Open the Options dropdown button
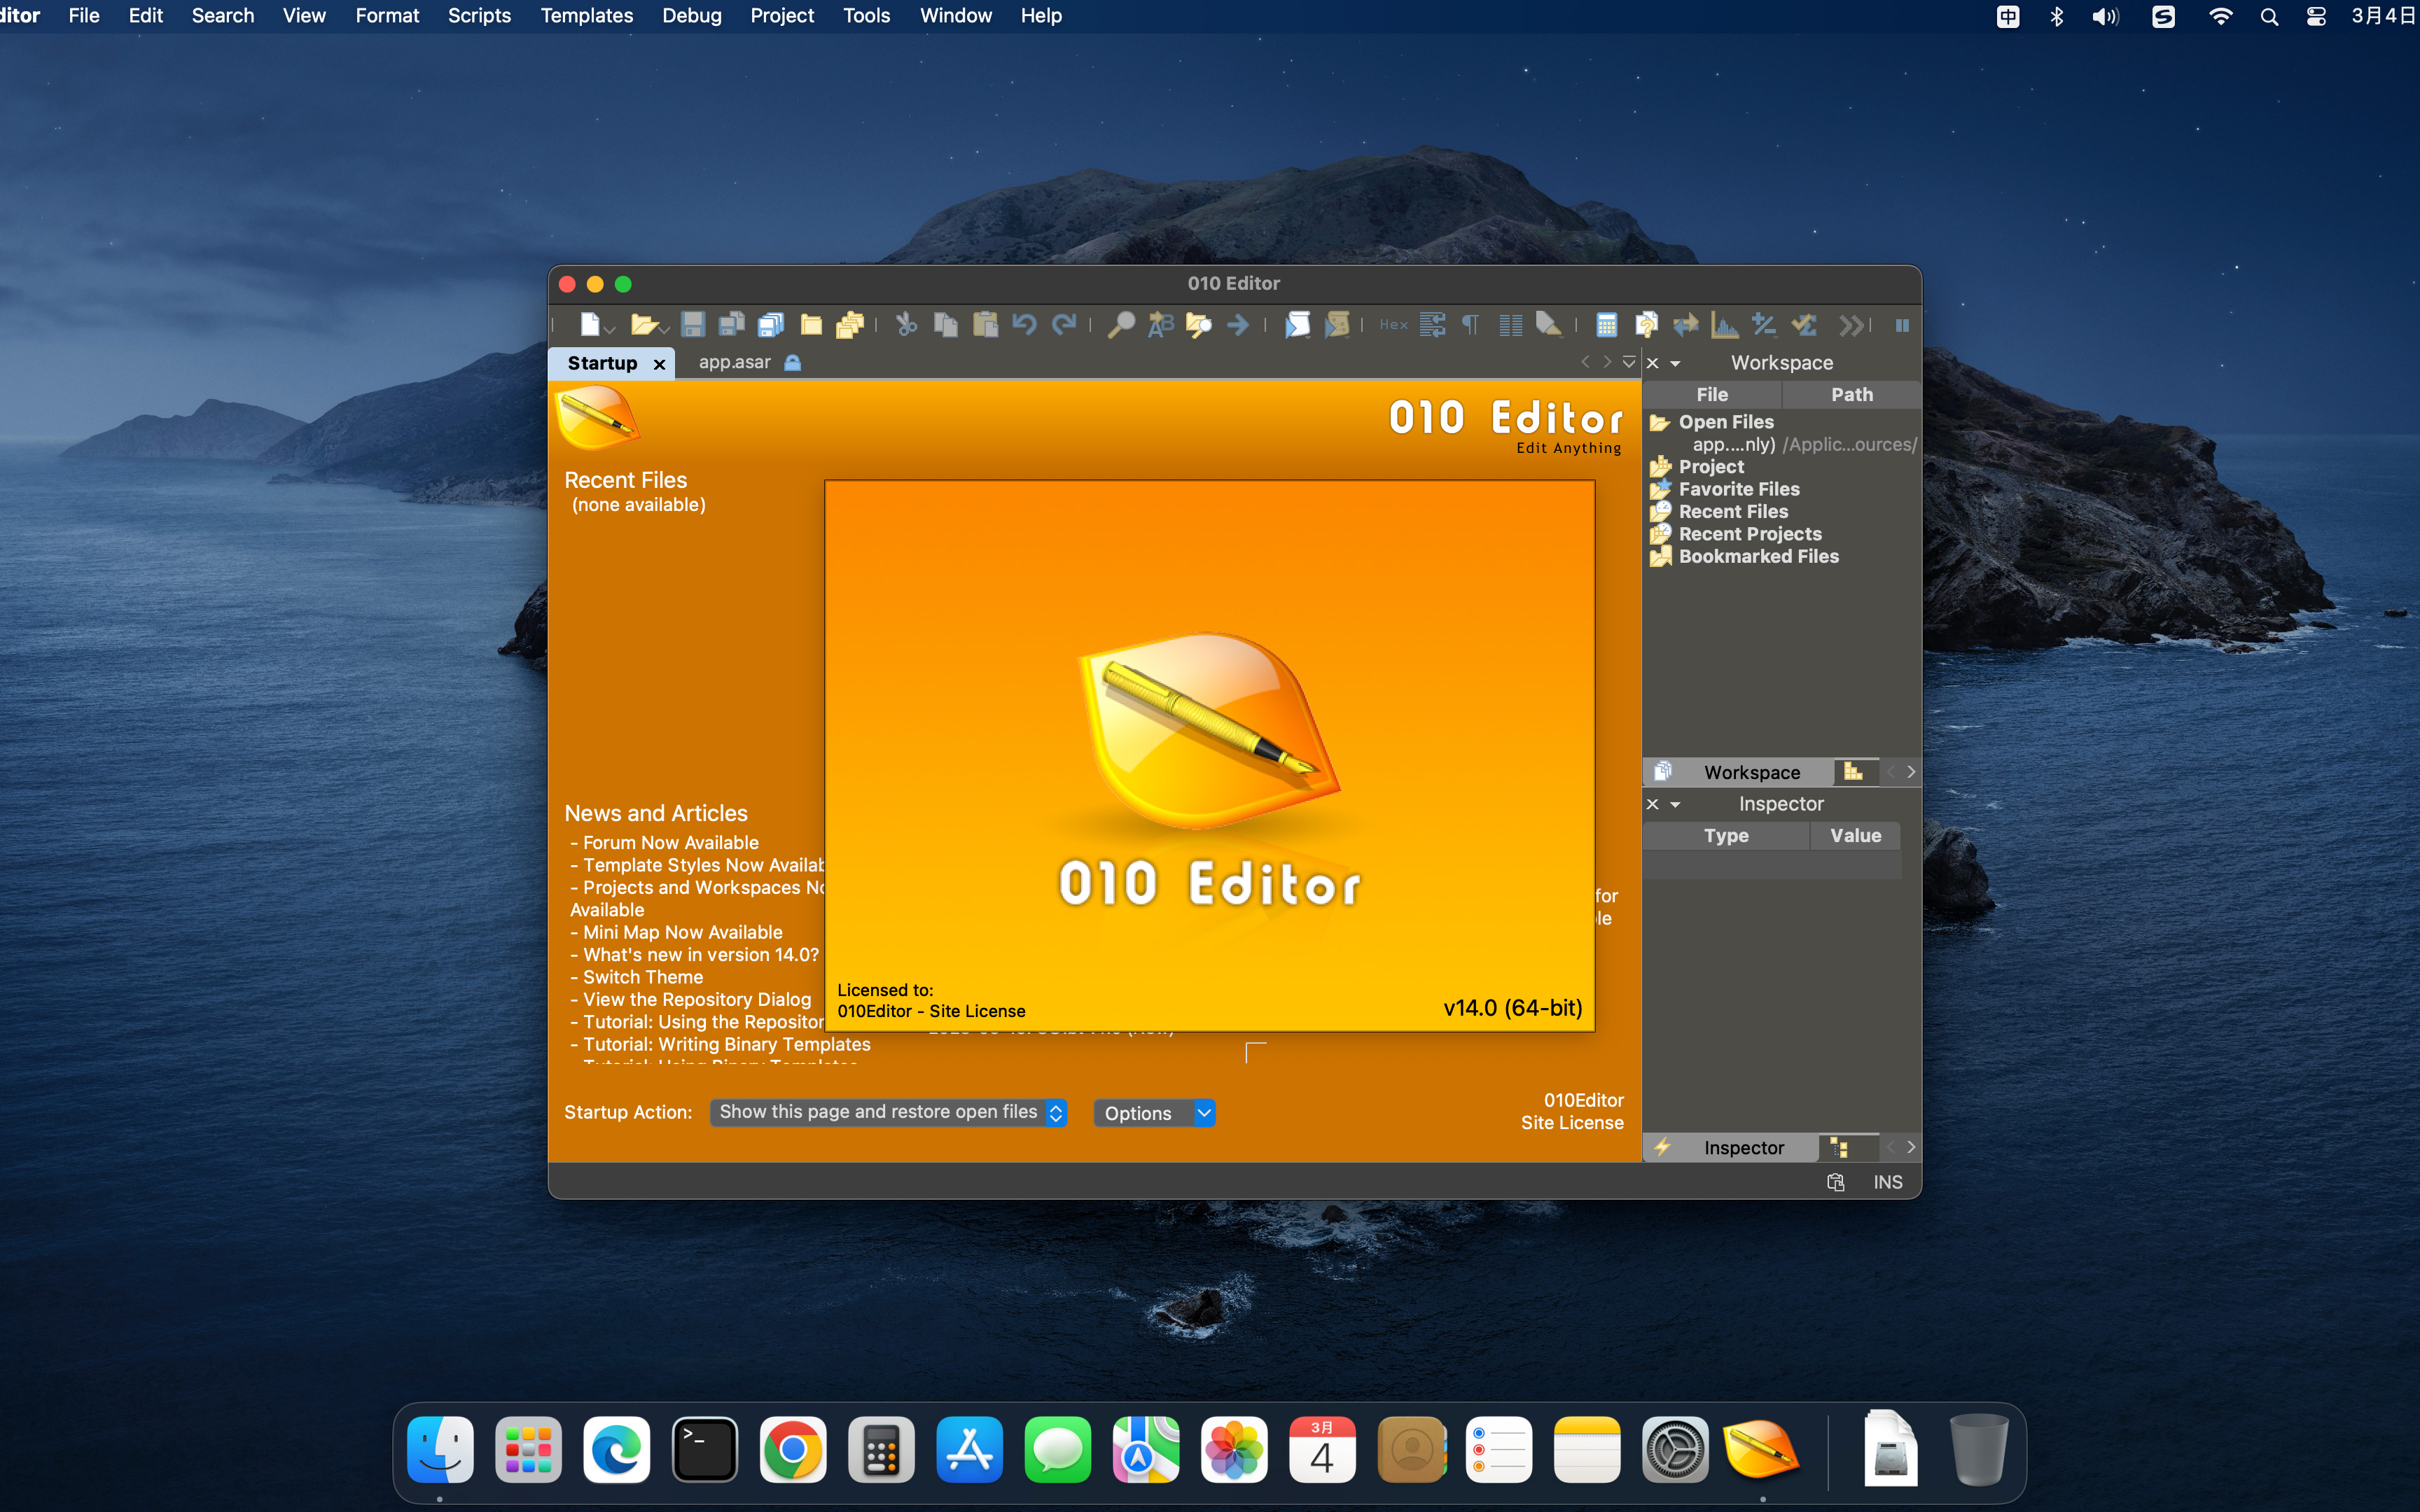2420x1512 pixels. point(1154,1113)
